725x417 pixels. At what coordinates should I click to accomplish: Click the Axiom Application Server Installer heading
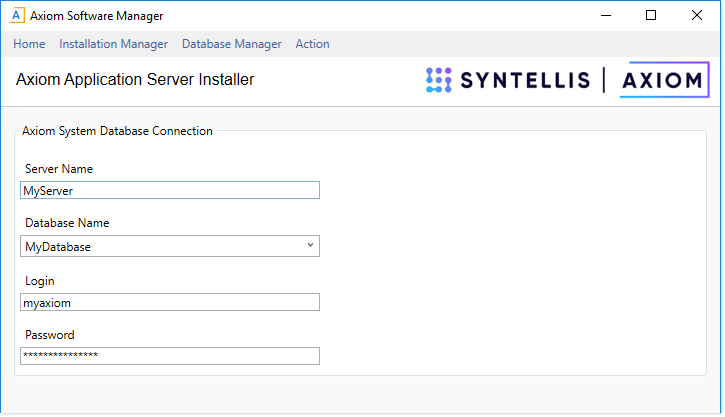pos(135,80)
